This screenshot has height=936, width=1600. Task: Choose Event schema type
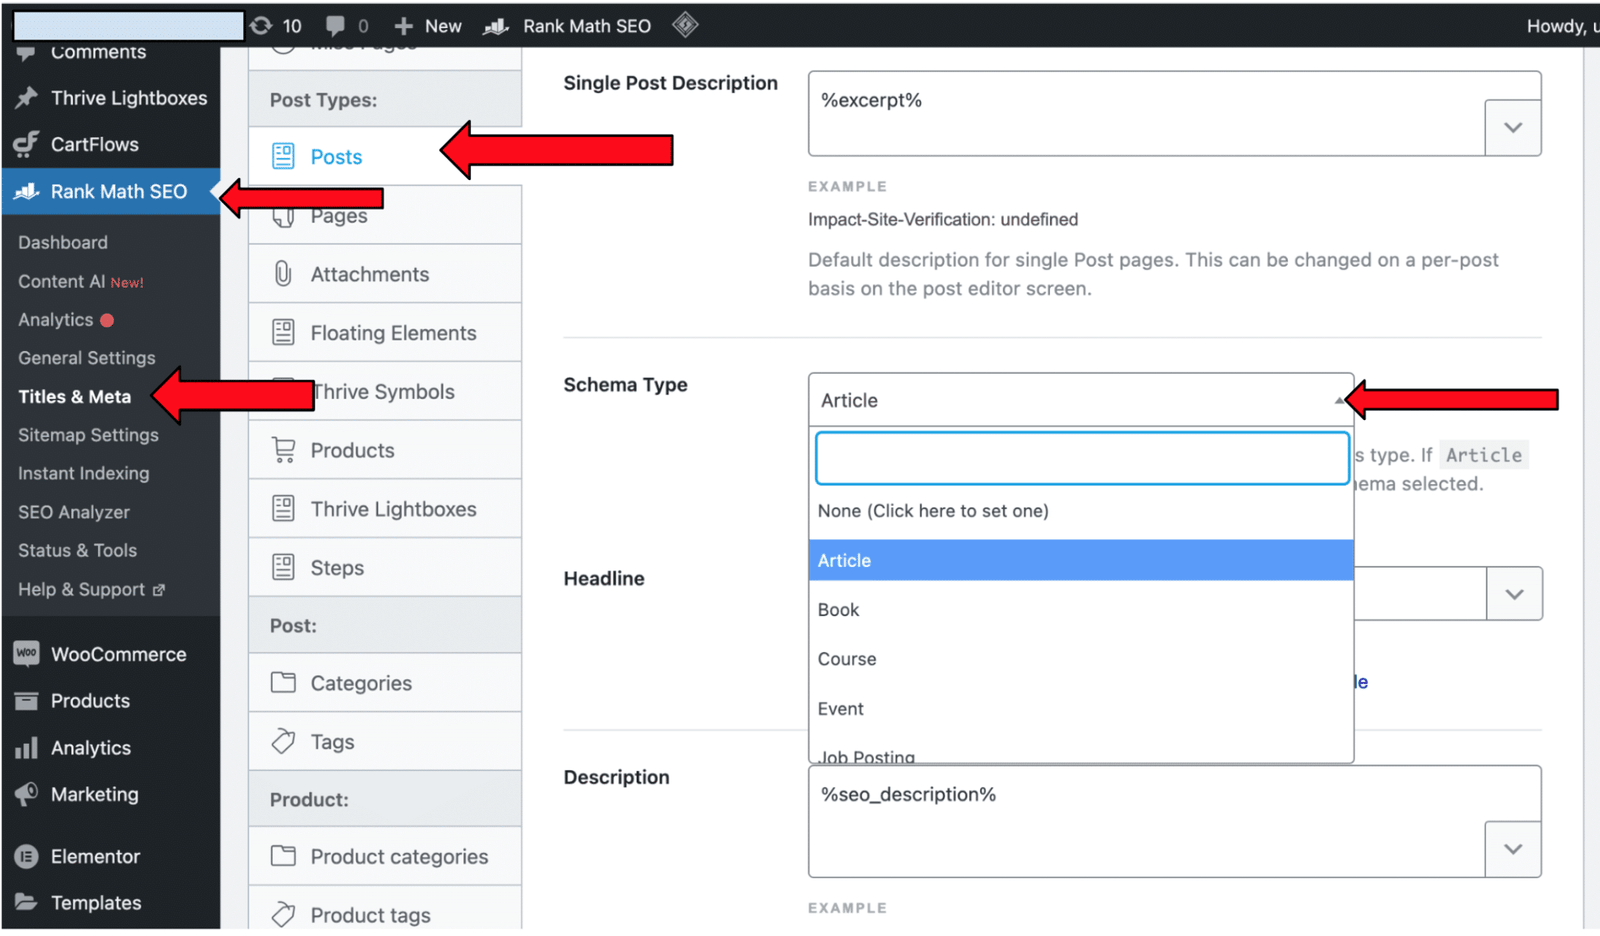click(x=1081, y=709)
